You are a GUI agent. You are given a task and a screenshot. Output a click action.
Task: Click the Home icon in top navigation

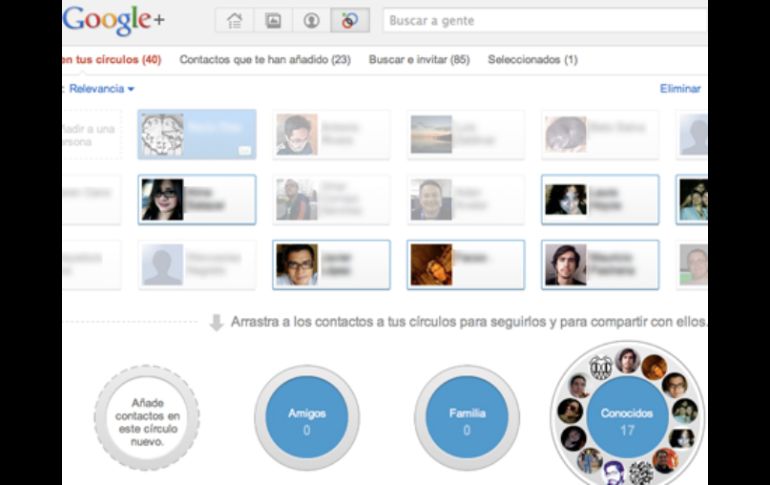(234, 20)
